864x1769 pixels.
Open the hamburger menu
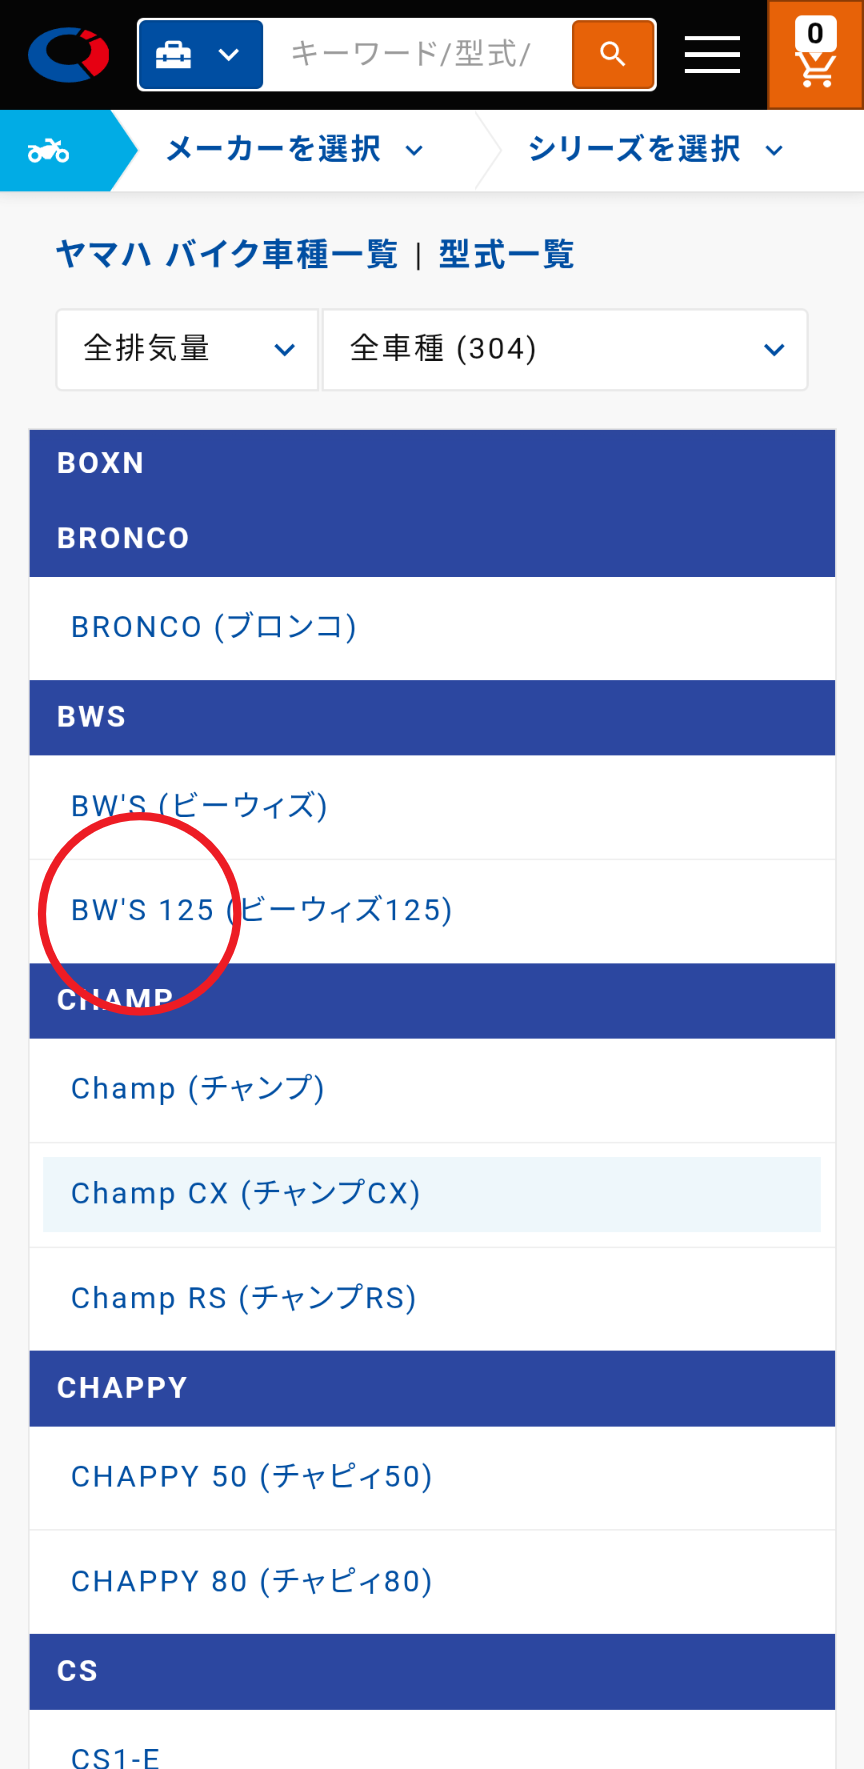(712, 54)
